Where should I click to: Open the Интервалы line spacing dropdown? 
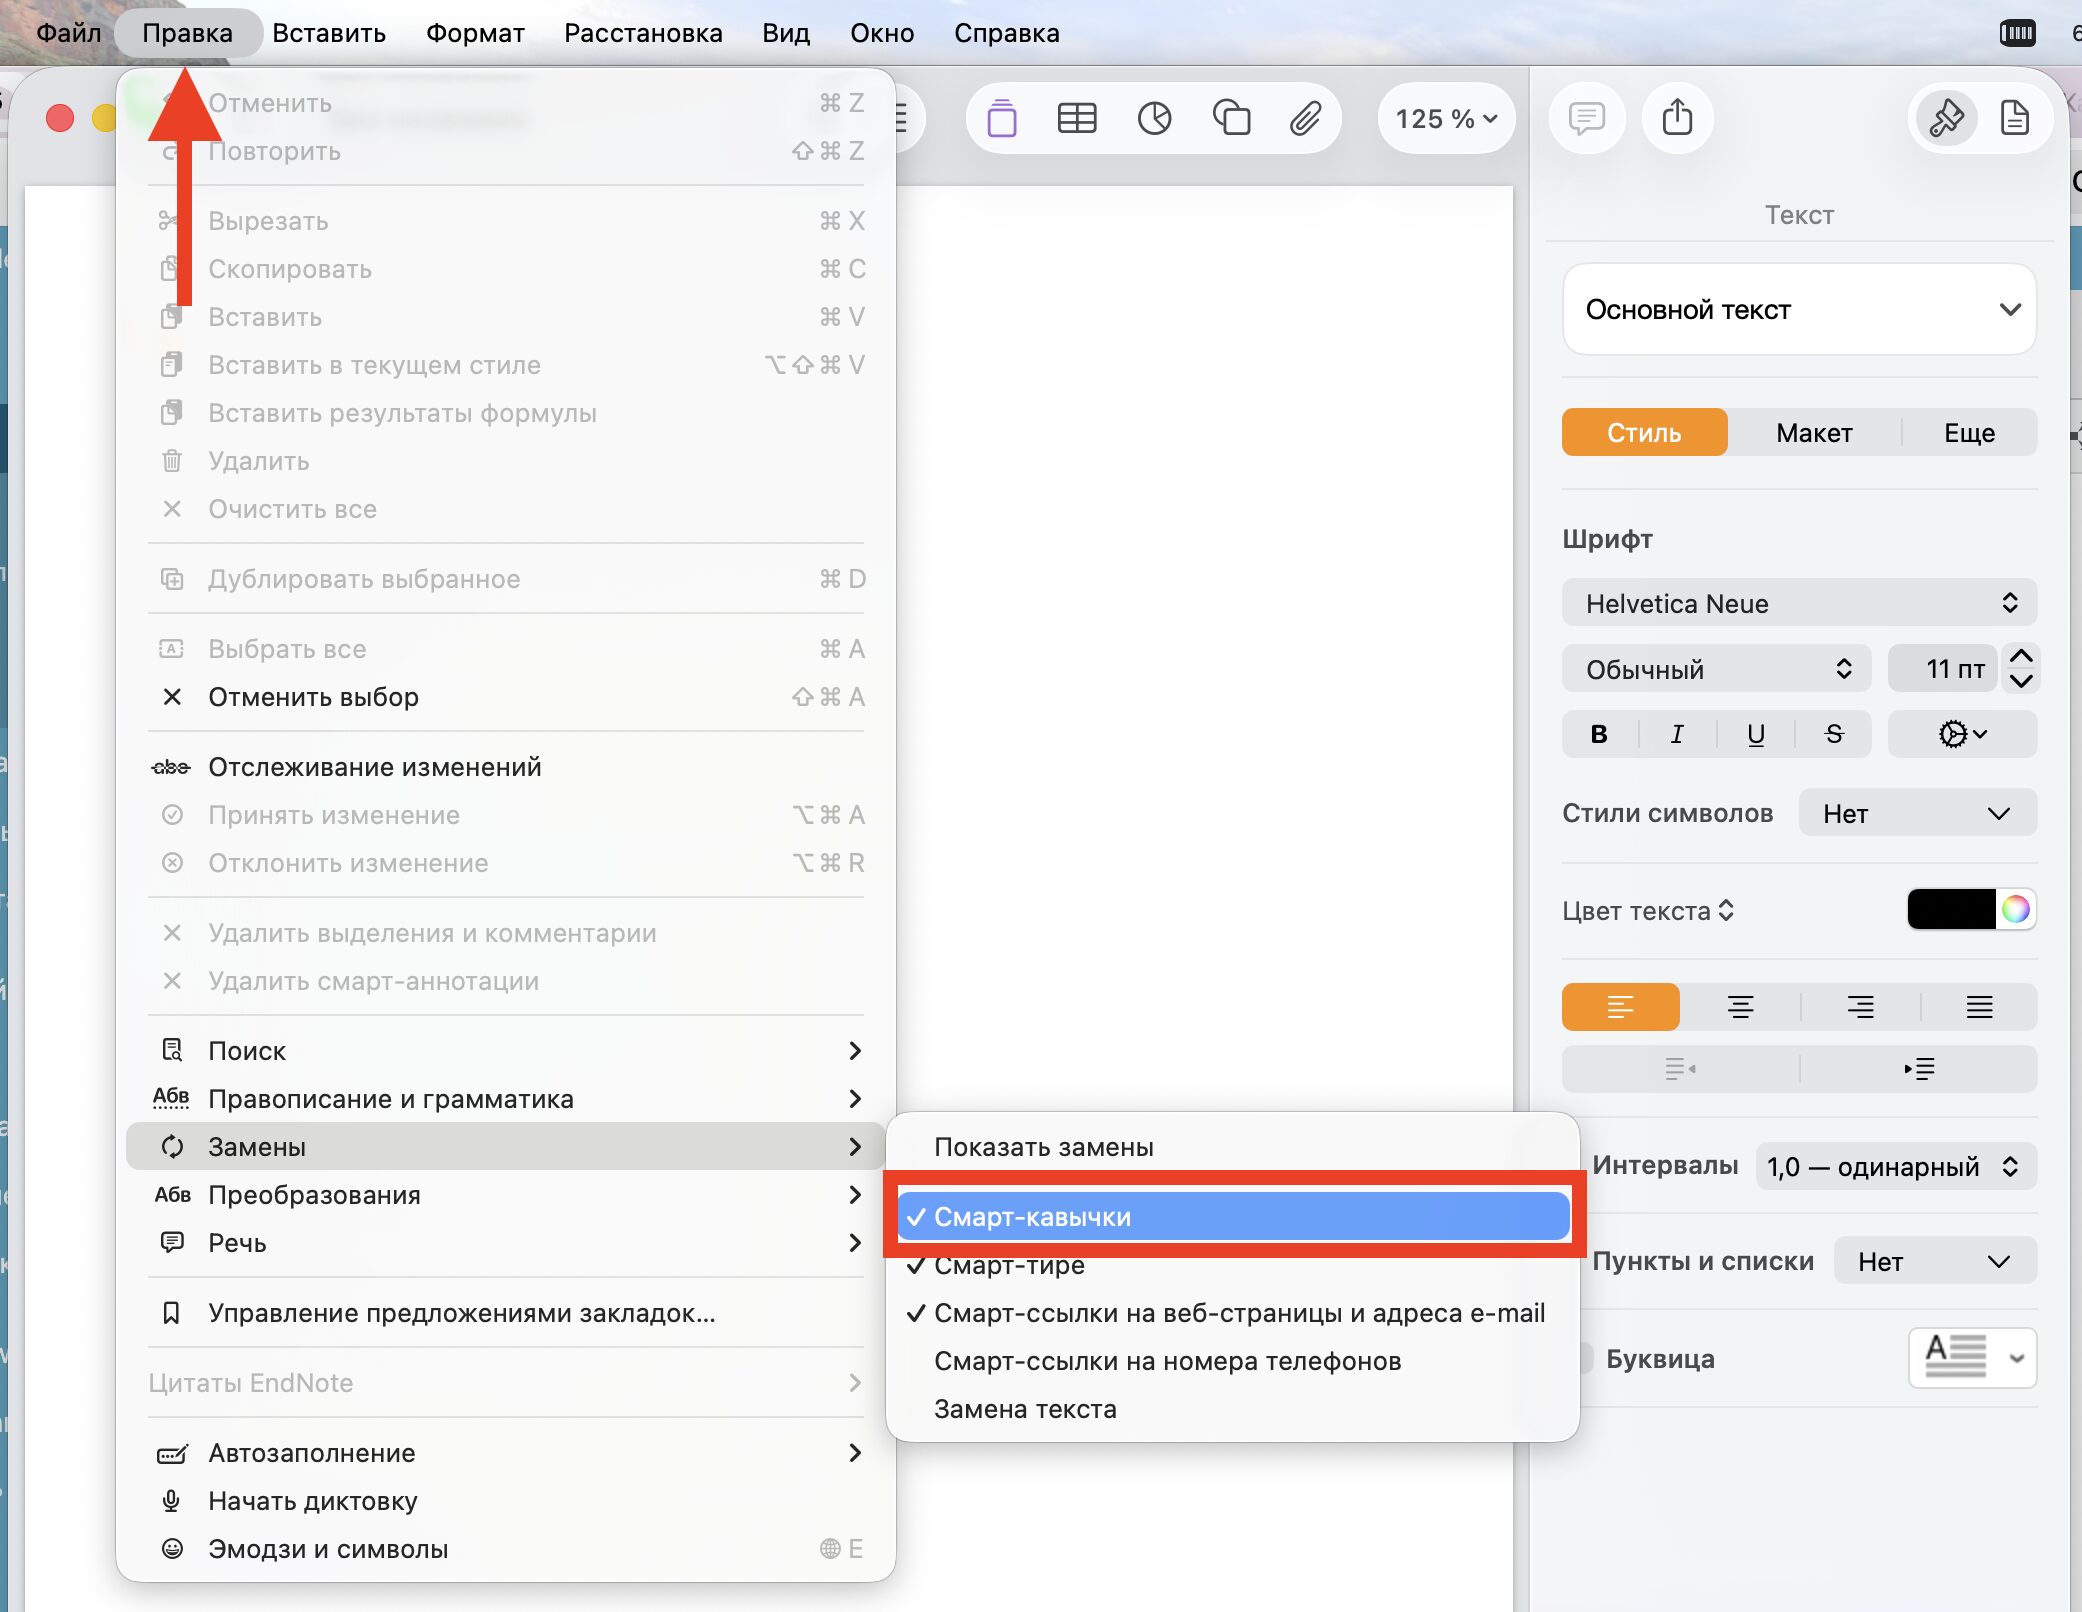pyautogui.click(x=1894, y=1166)
